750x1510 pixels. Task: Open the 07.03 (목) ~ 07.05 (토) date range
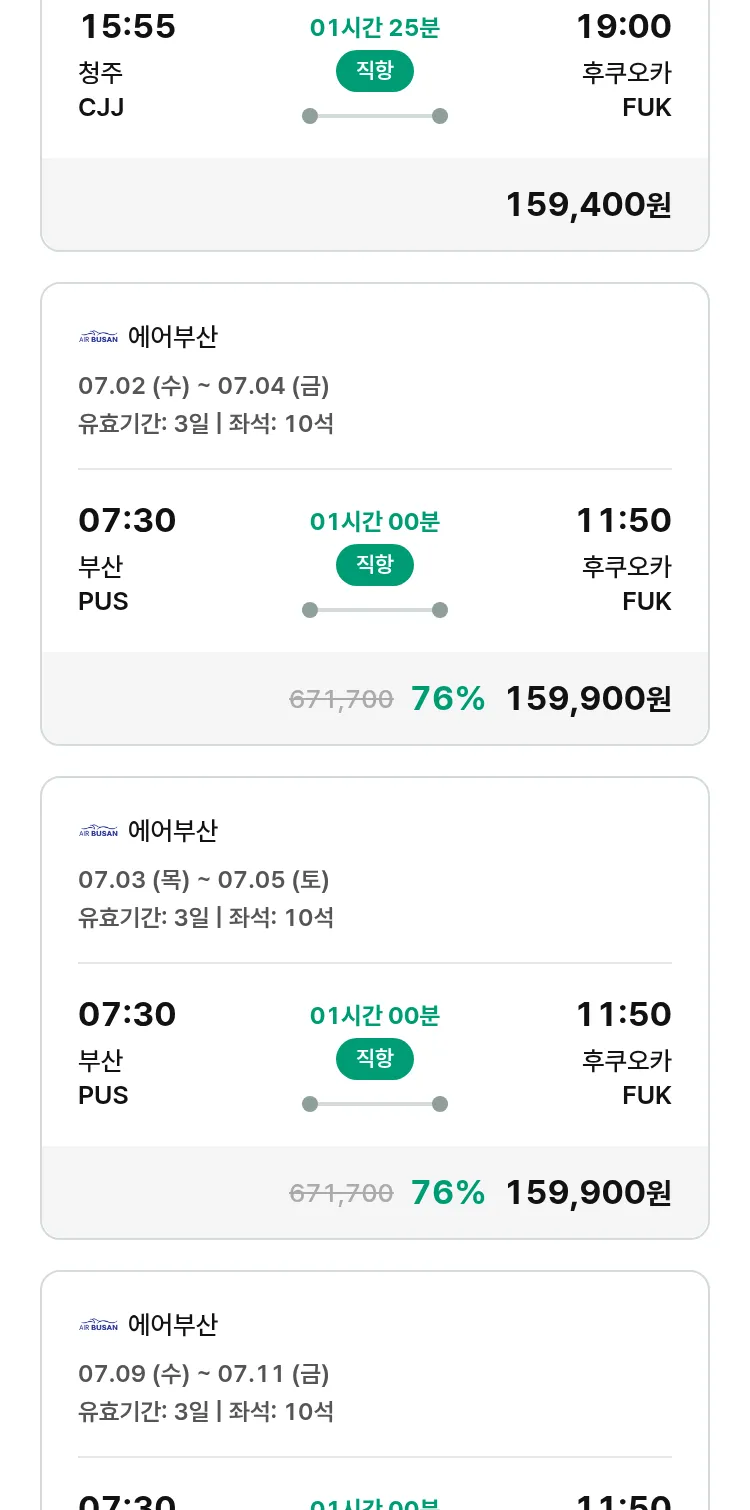coord(204,880)
